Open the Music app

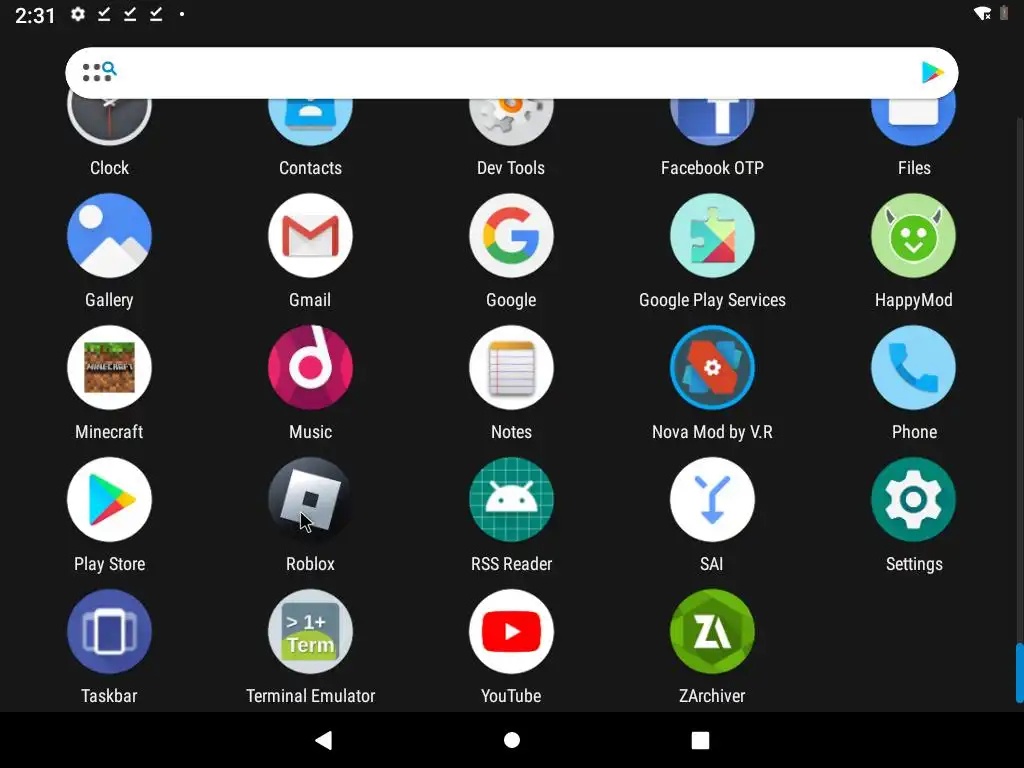[x=310, y=368]
